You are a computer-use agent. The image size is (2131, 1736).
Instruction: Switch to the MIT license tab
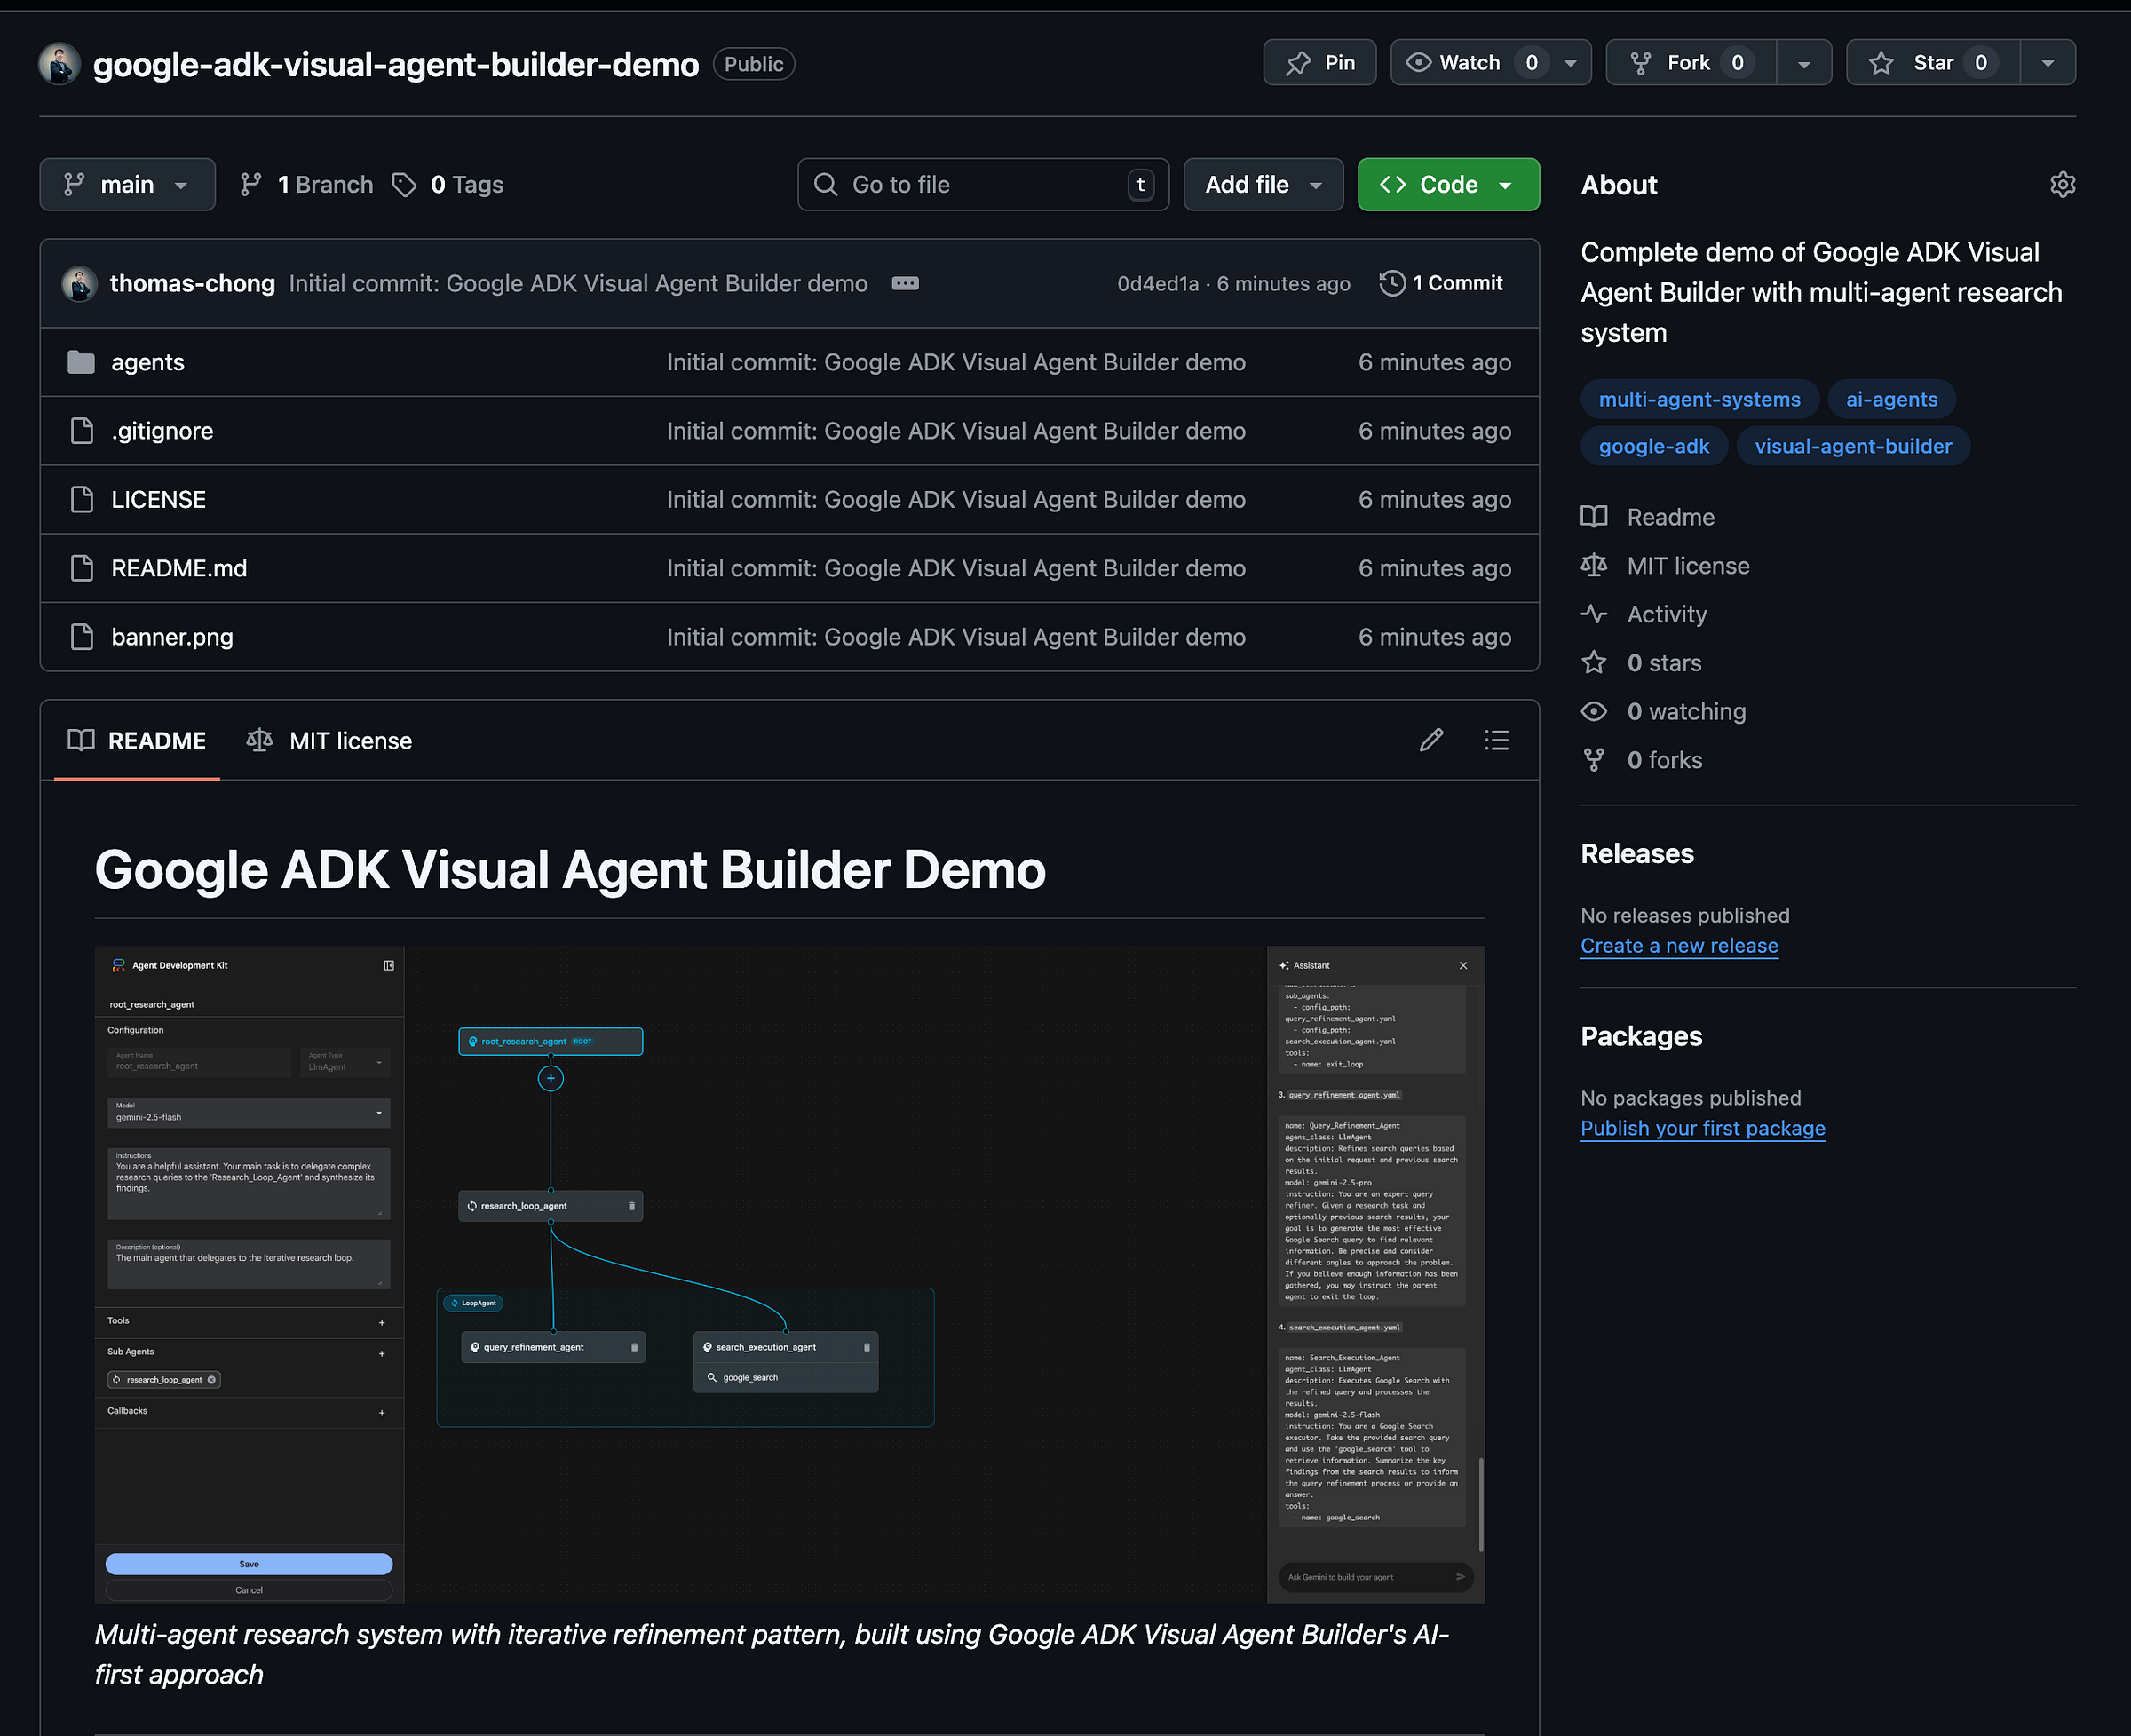pyautogui.click(x=330, y=740)
